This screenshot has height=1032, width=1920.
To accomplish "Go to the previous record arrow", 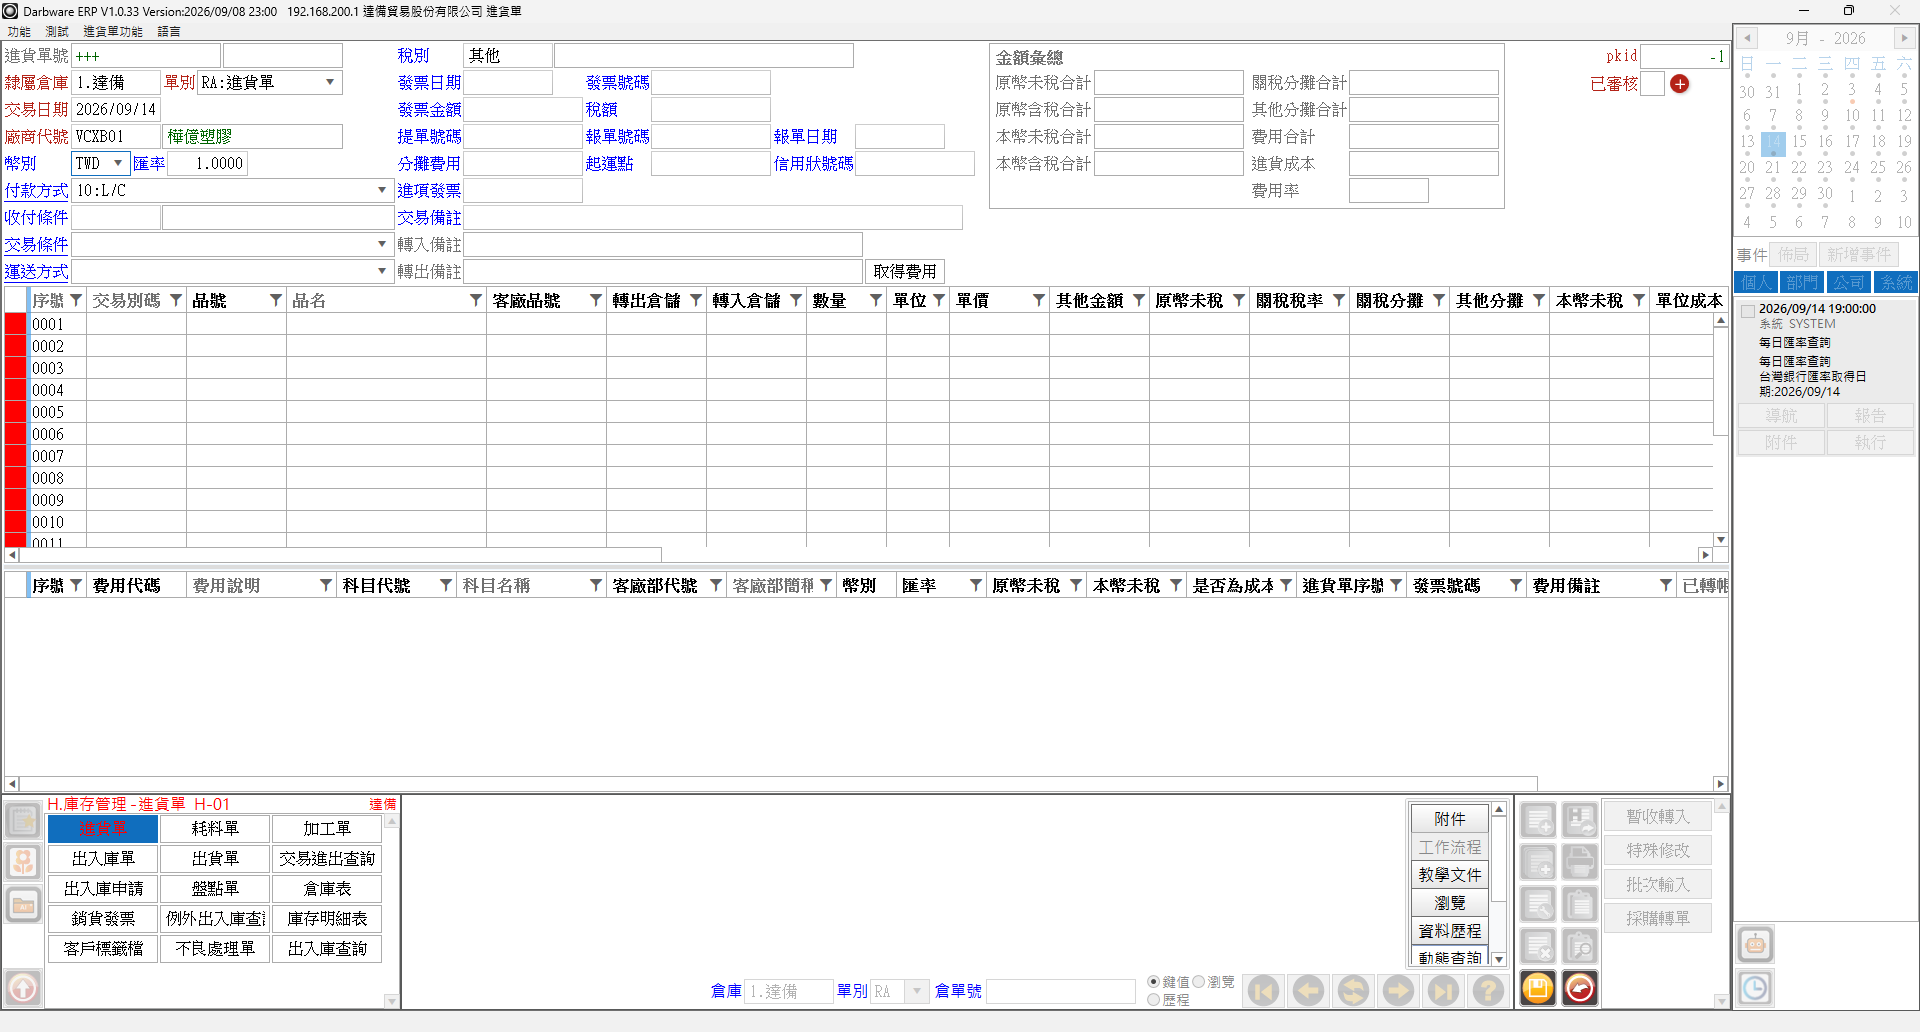I will pyautogui.click(x=1308, y=991).
